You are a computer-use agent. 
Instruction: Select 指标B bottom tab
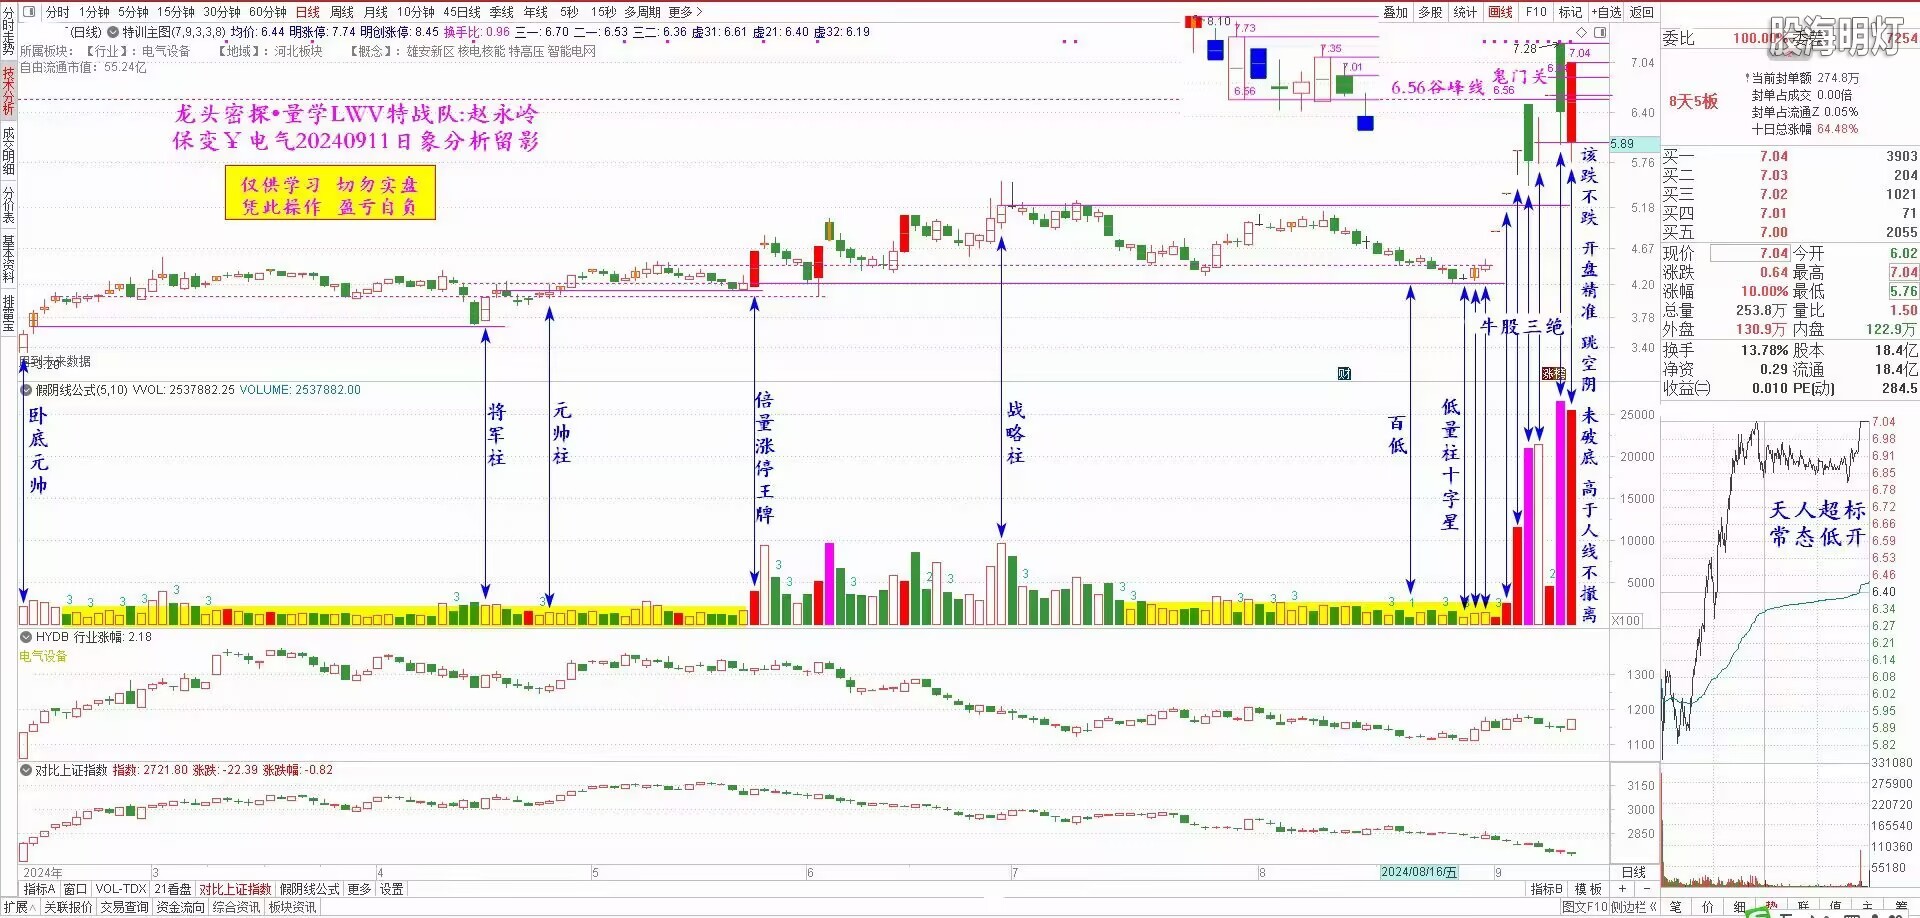click(1546, 889)
